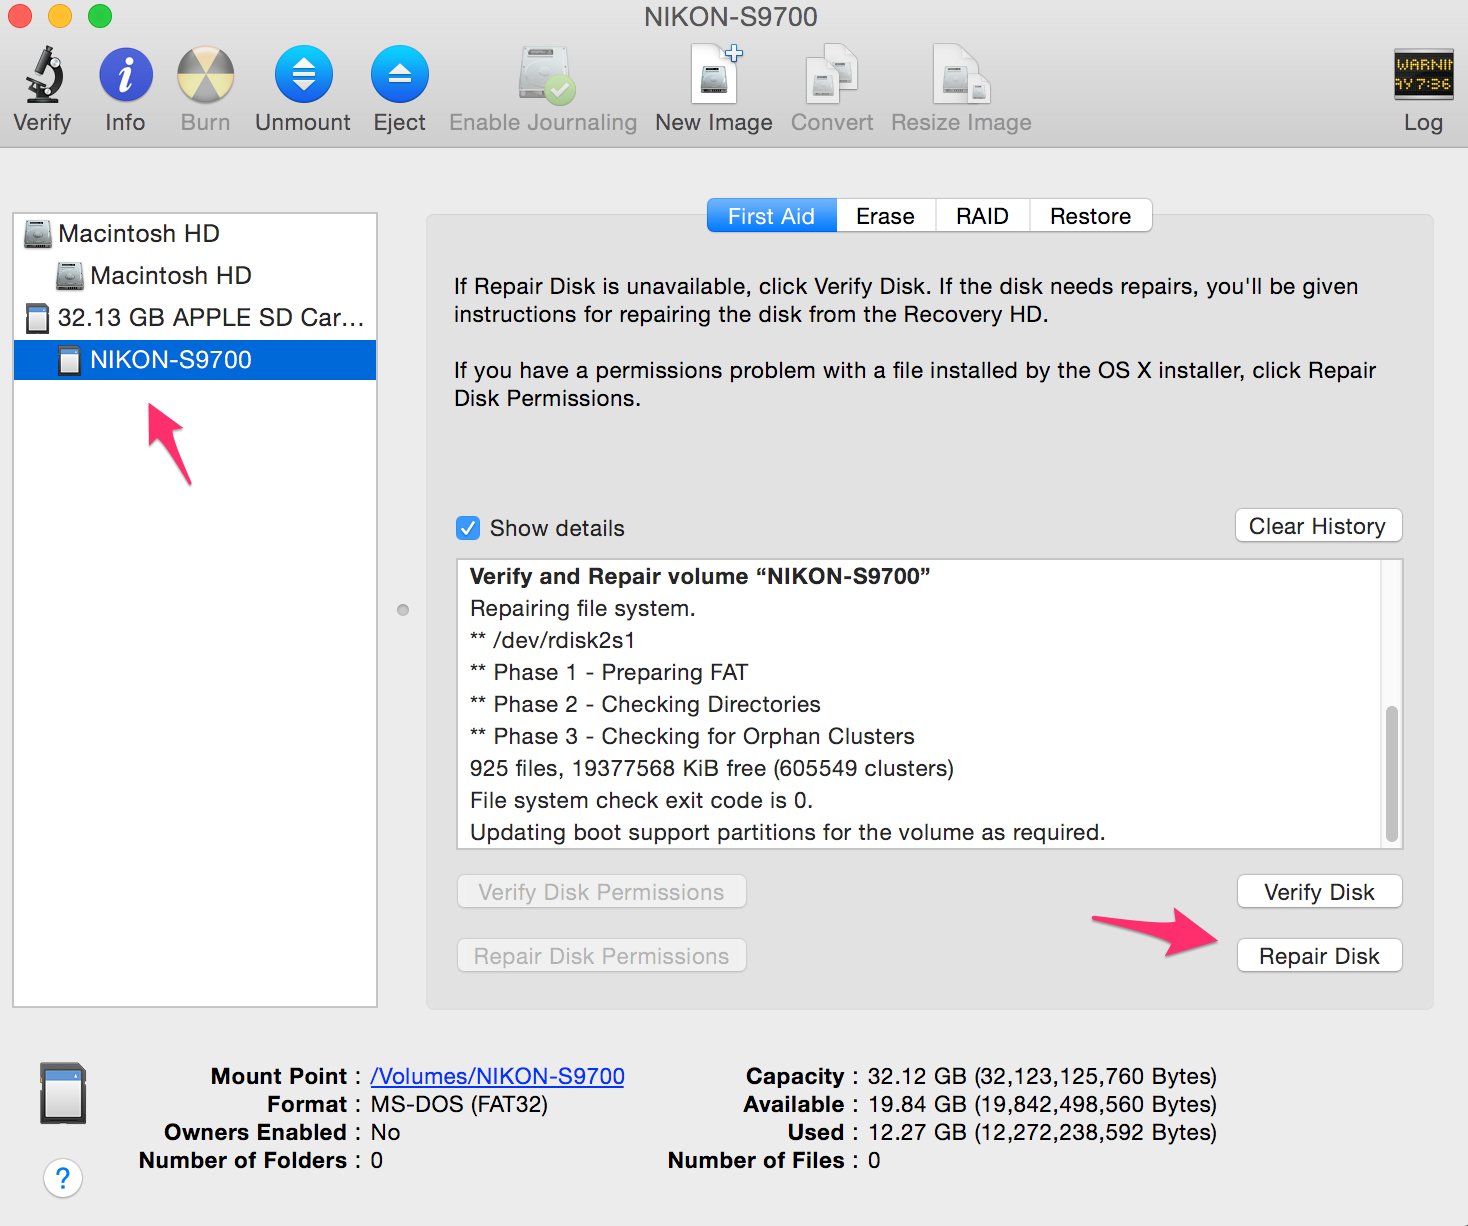
Task: Click the Format value "MS-DOS (FAT32)"
Action: click(x=459, y=1104)
